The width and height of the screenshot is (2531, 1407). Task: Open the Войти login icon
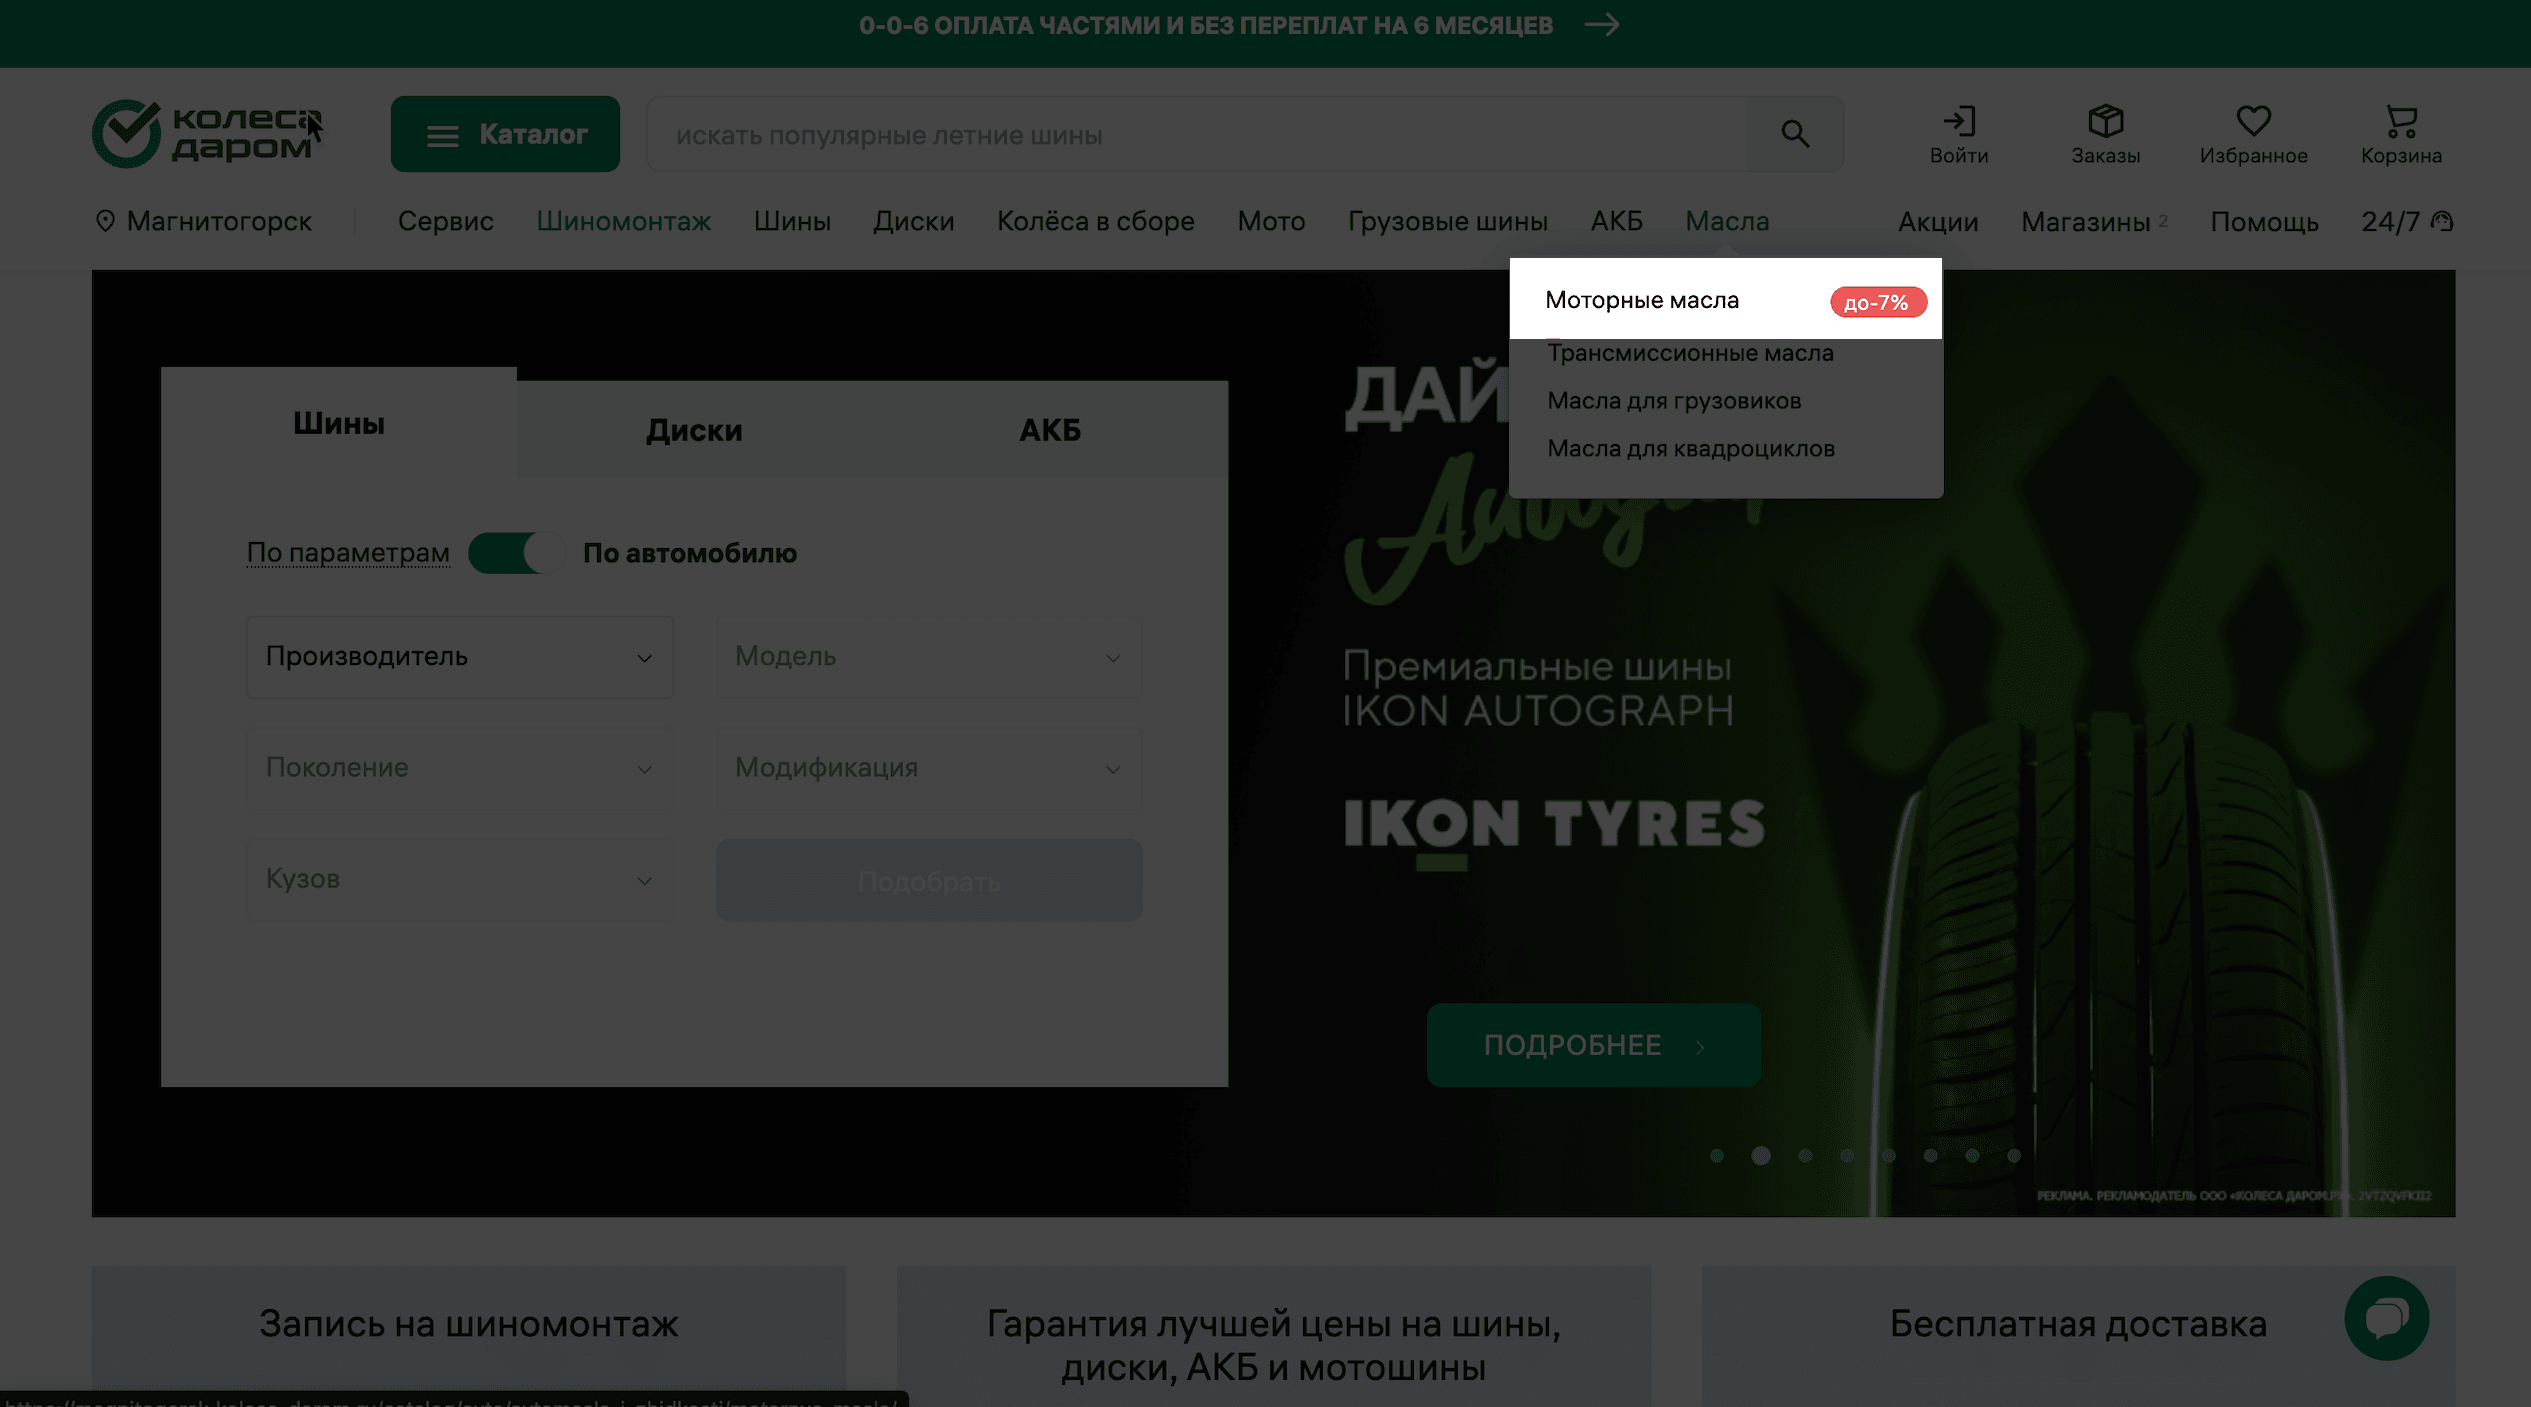click(x=1958, y=122)
